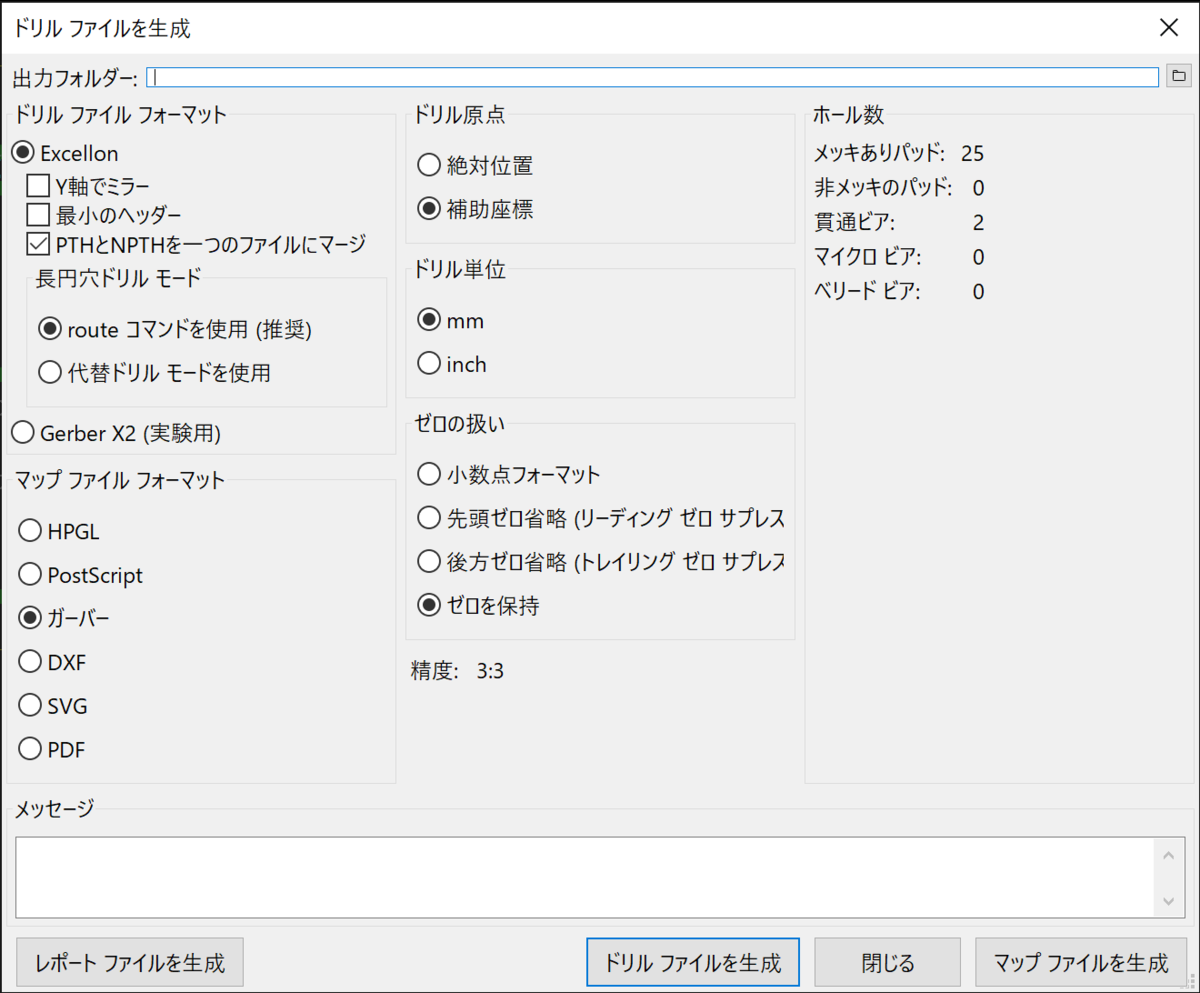This screenshot has height=993, width=1200.
Task: Select PDF map file format
Action: coord(30,749)
